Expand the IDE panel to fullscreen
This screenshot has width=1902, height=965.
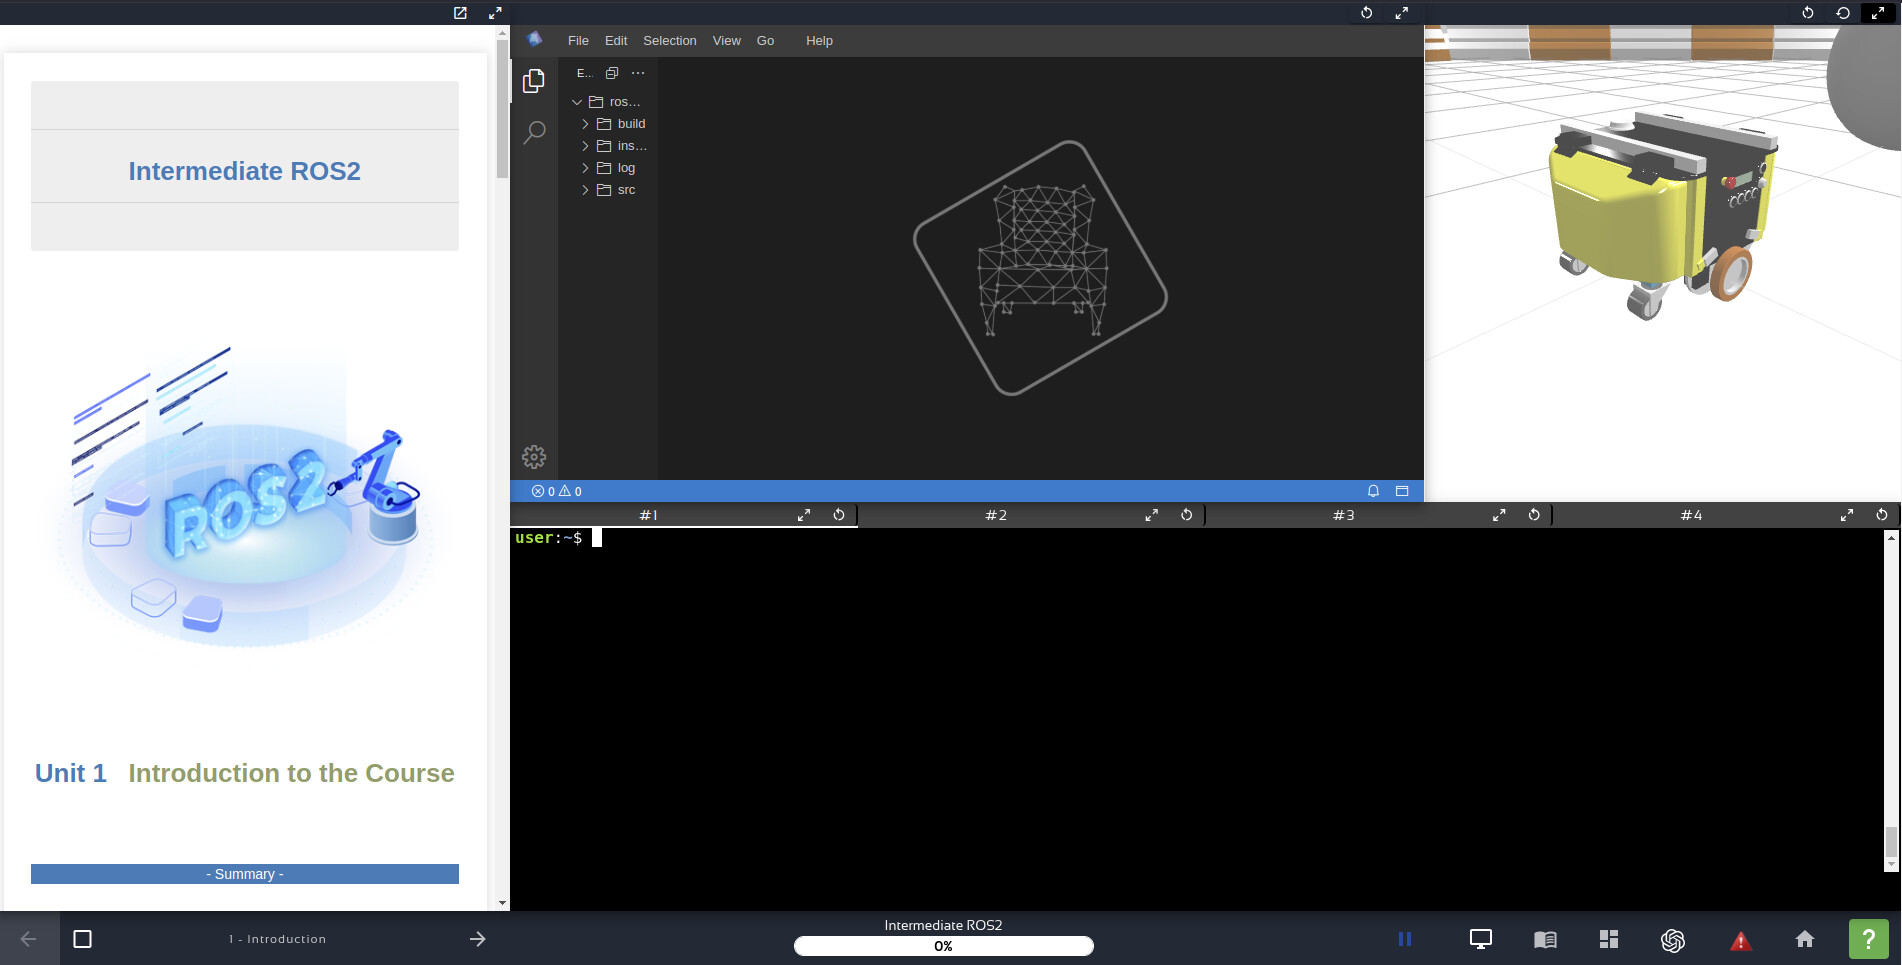1401,13
